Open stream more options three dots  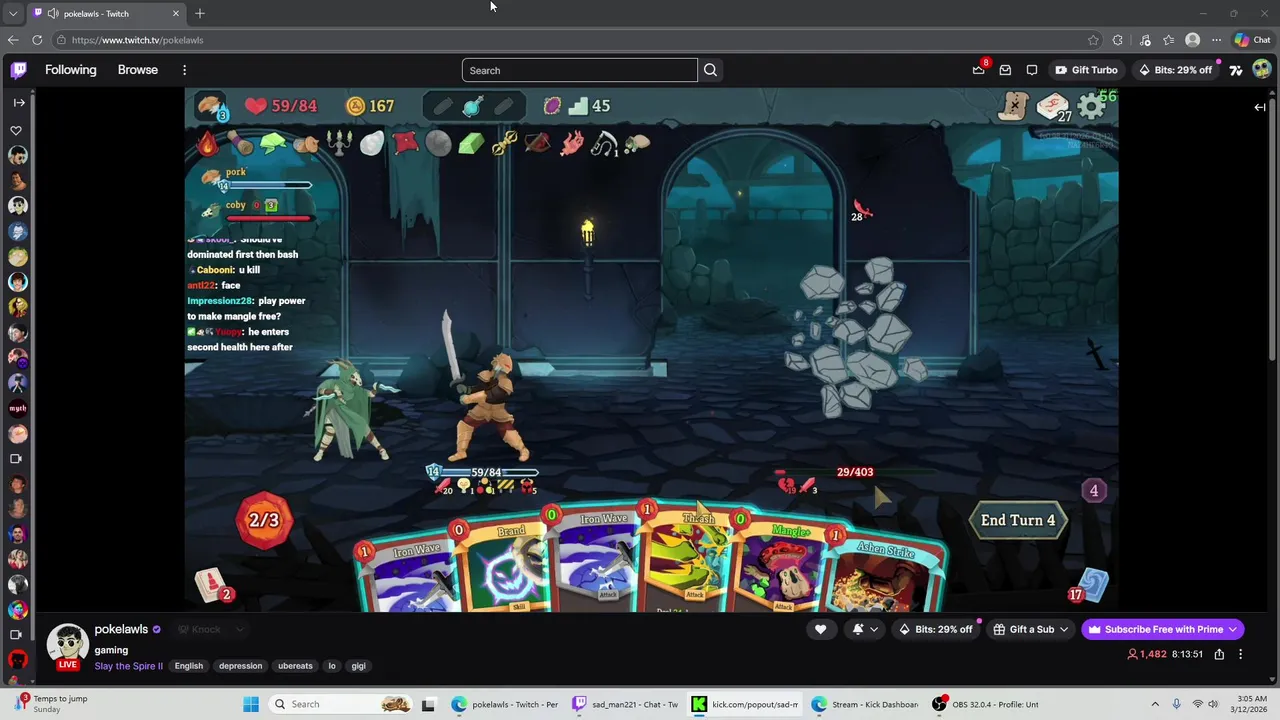pyautogui.click(x=1240, y=654)
